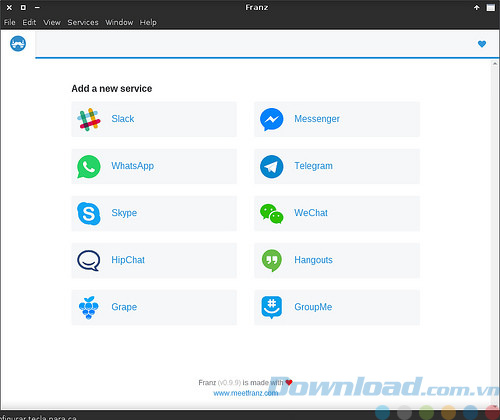Open the Services menu
Viewport: 500px width, 420px height.
pyautogui.click(x=83, y=22)
